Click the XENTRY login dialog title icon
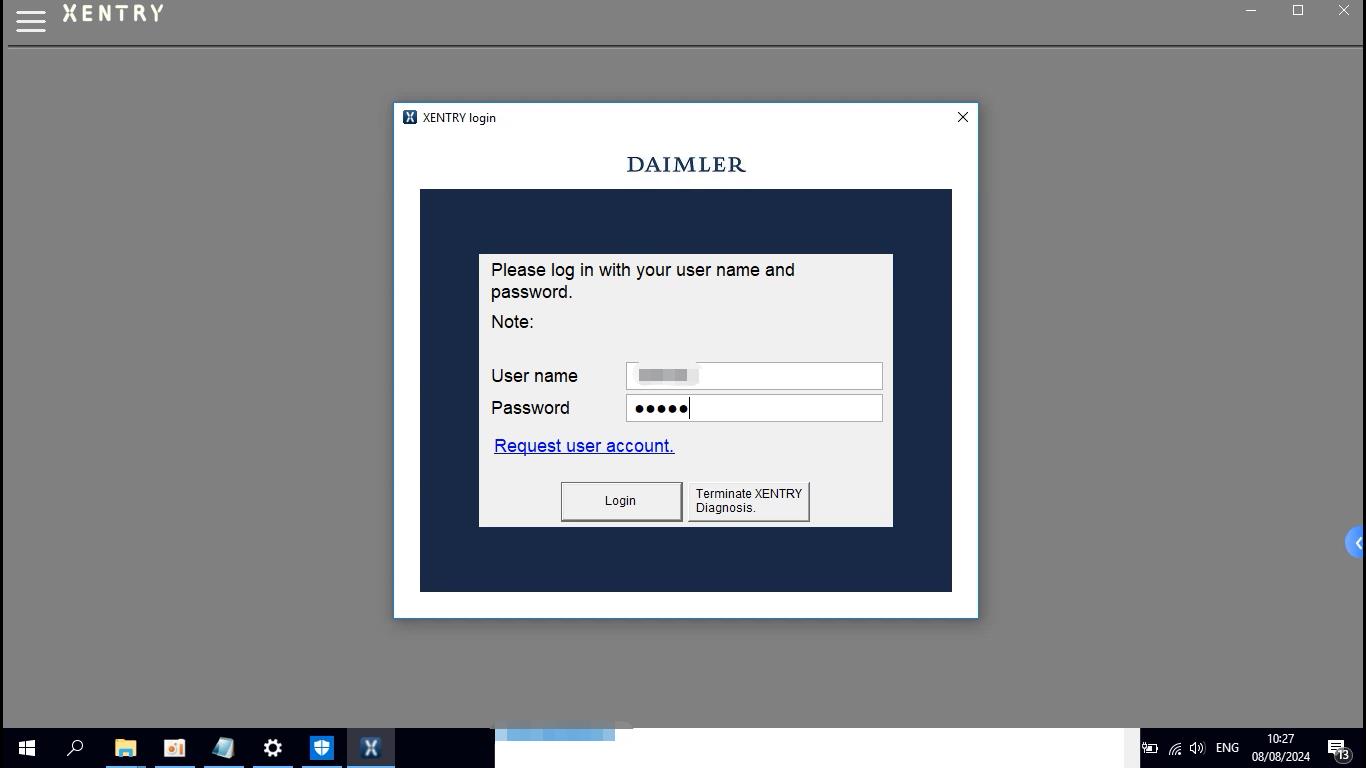The width and height of the screenshot is (1366, 768). [x=410, y=117]
